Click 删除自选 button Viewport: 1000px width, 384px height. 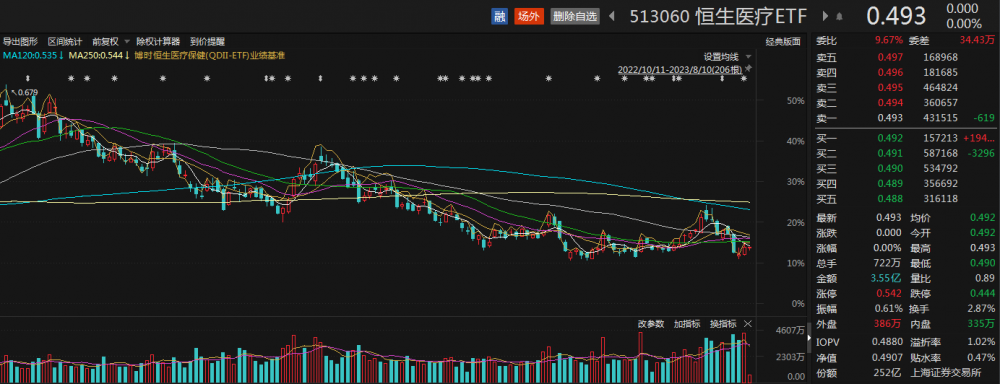(x=575, y=17)
